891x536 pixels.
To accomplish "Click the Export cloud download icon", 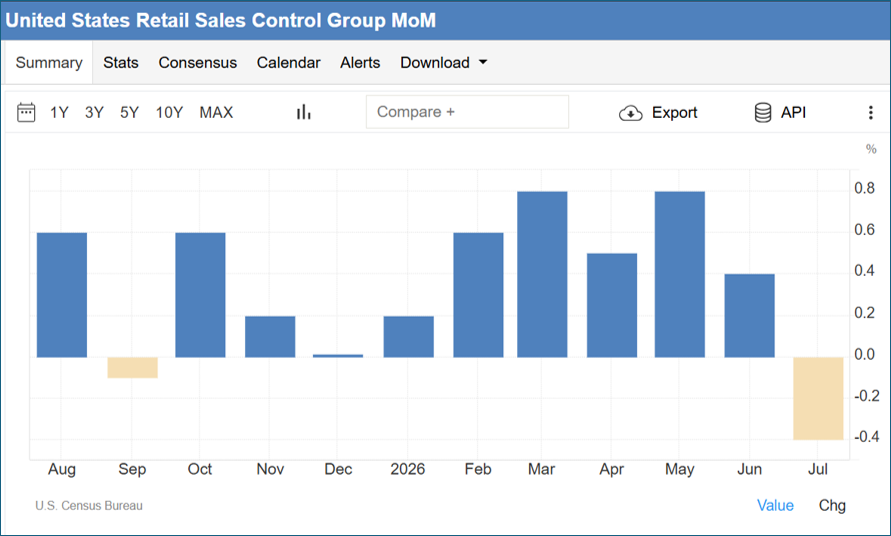I will point(630,113).
